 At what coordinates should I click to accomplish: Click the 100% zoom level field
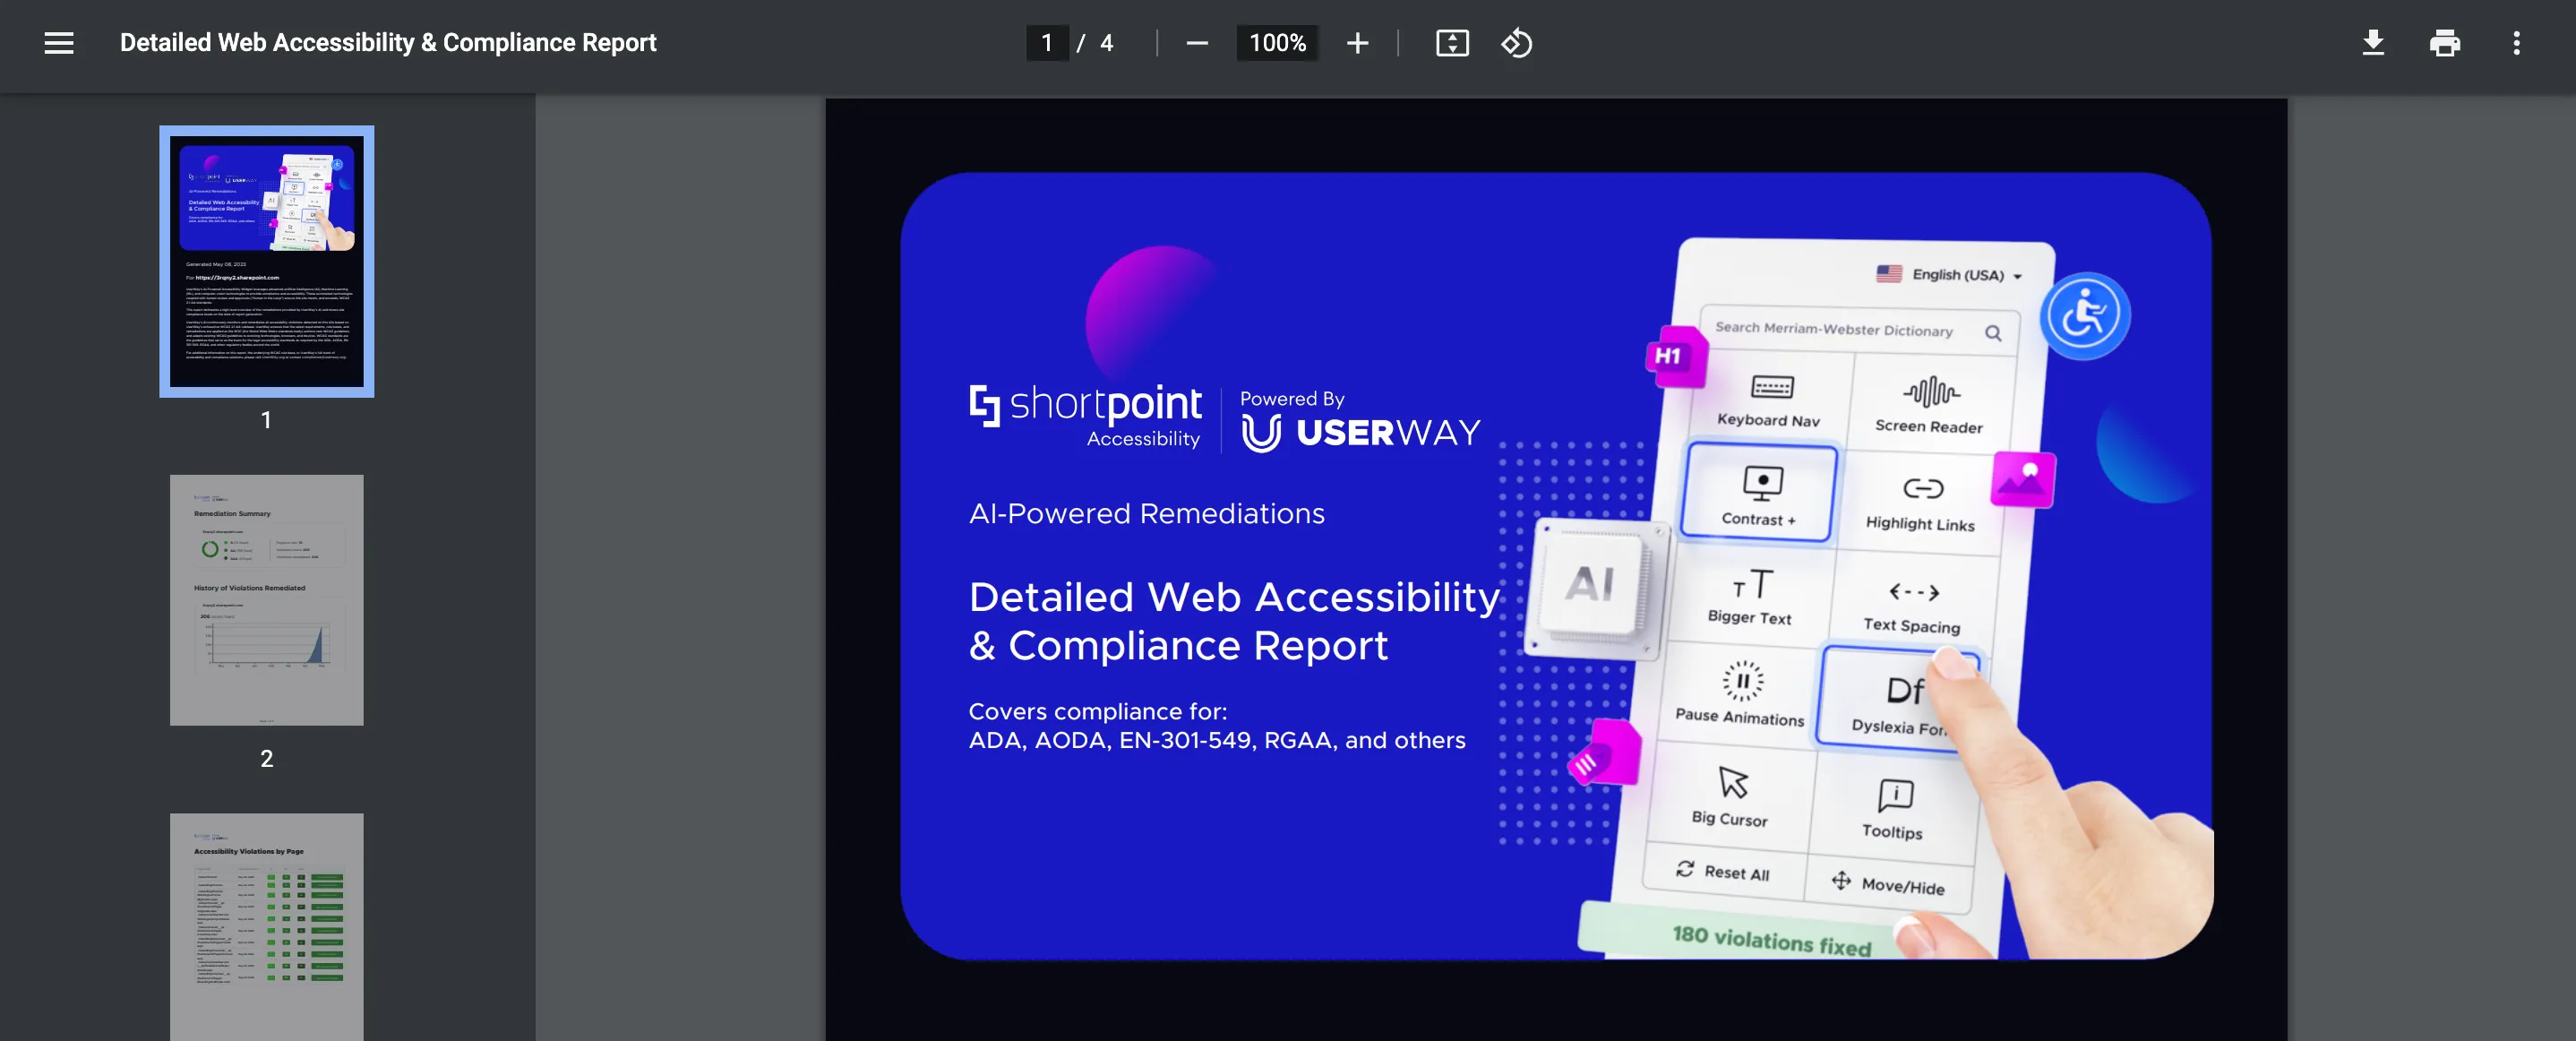(1277, 43)
